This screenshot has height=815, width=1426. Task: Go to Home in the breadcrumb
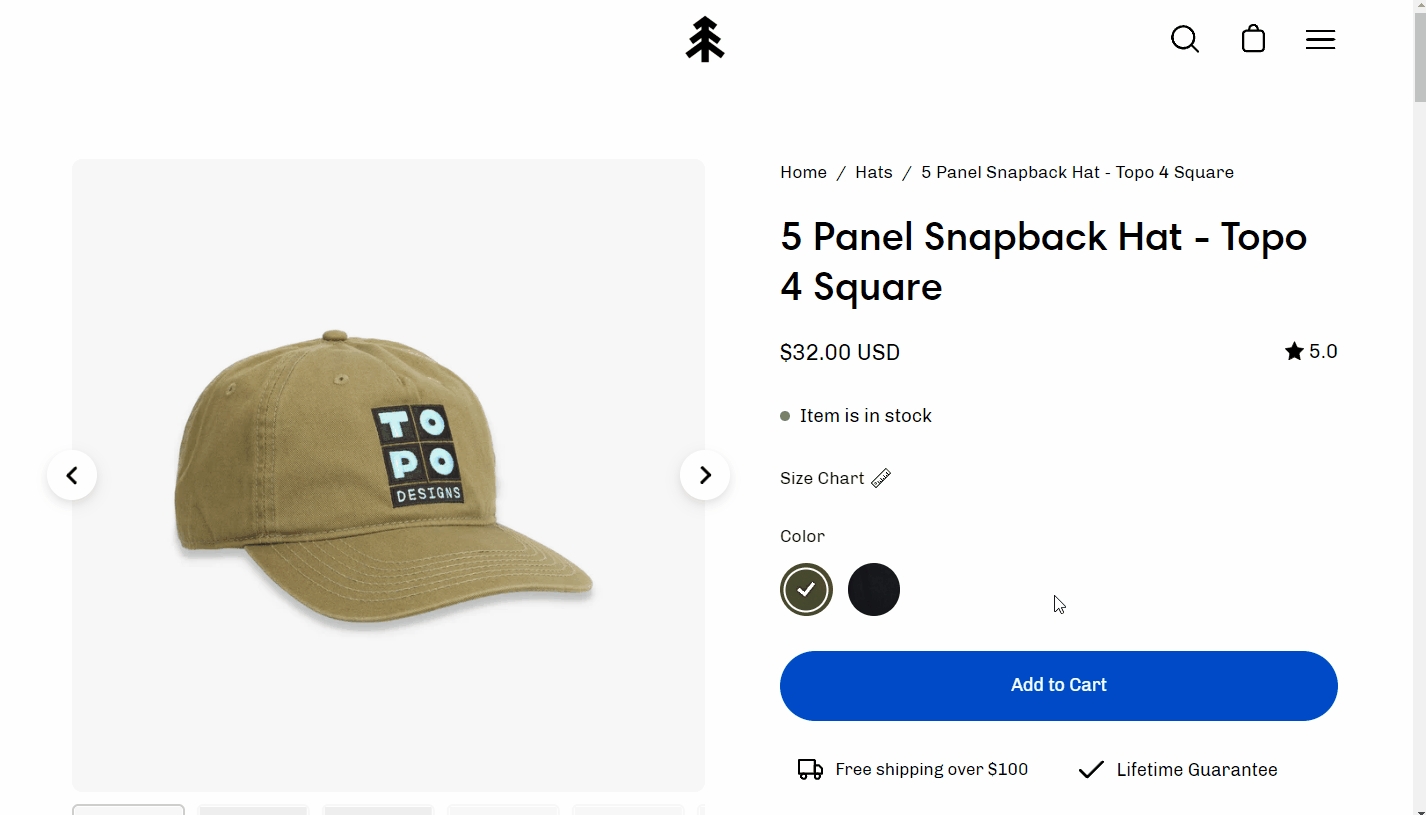coord(803,172)
